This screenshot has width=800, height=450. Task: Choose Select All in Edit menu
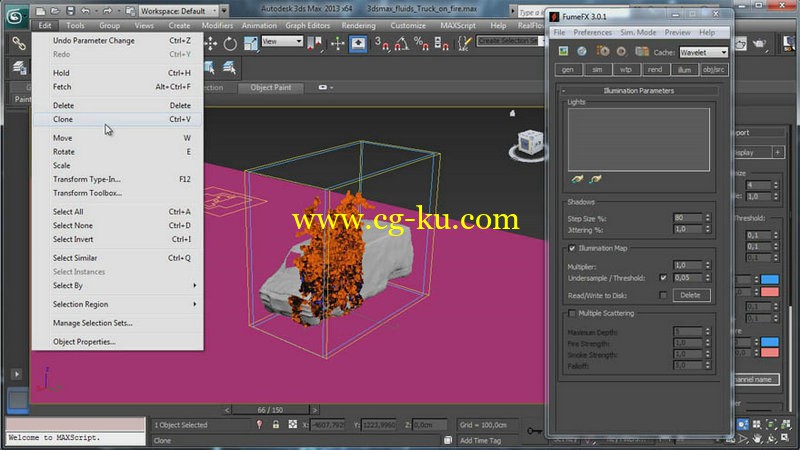click(x=118, y=212)
